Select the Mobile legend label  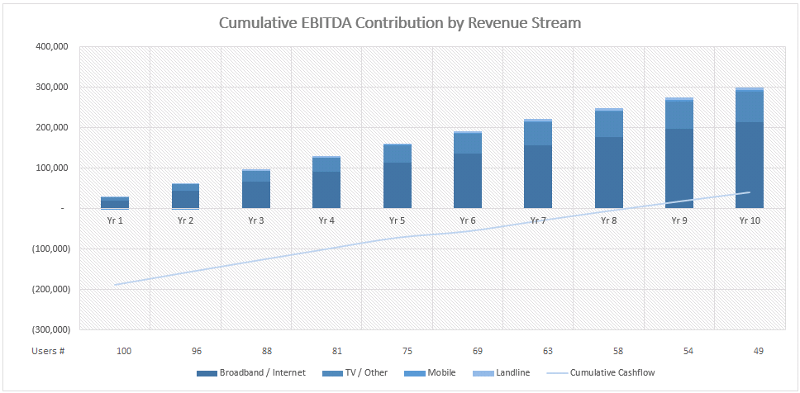point(441,373)
